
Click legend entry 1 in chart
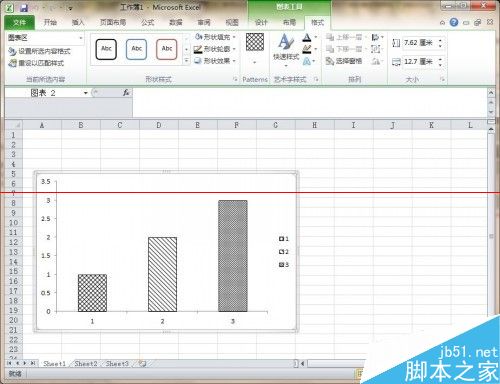[x=284, y=239]
